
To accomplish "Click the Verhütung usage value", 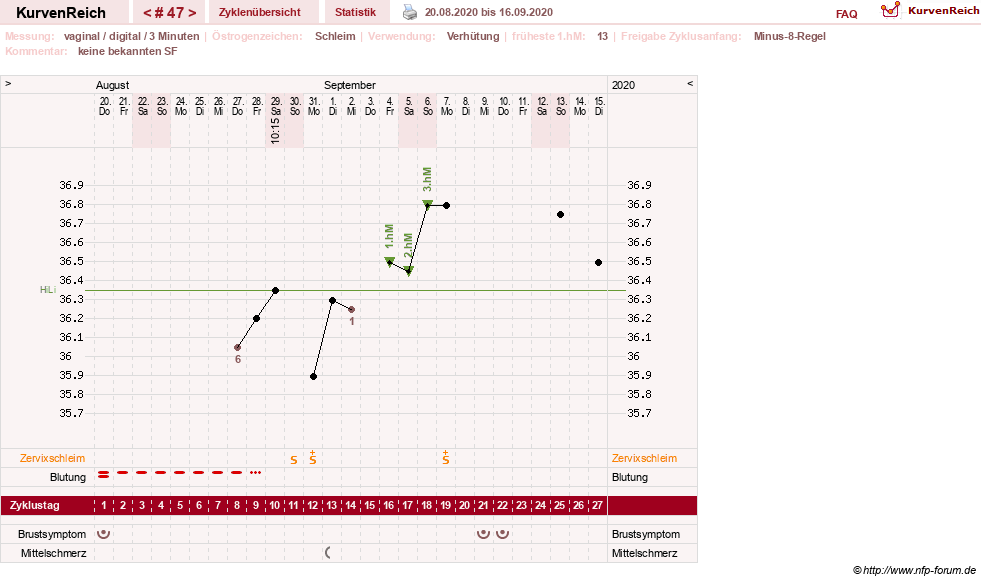I will 473,36.
